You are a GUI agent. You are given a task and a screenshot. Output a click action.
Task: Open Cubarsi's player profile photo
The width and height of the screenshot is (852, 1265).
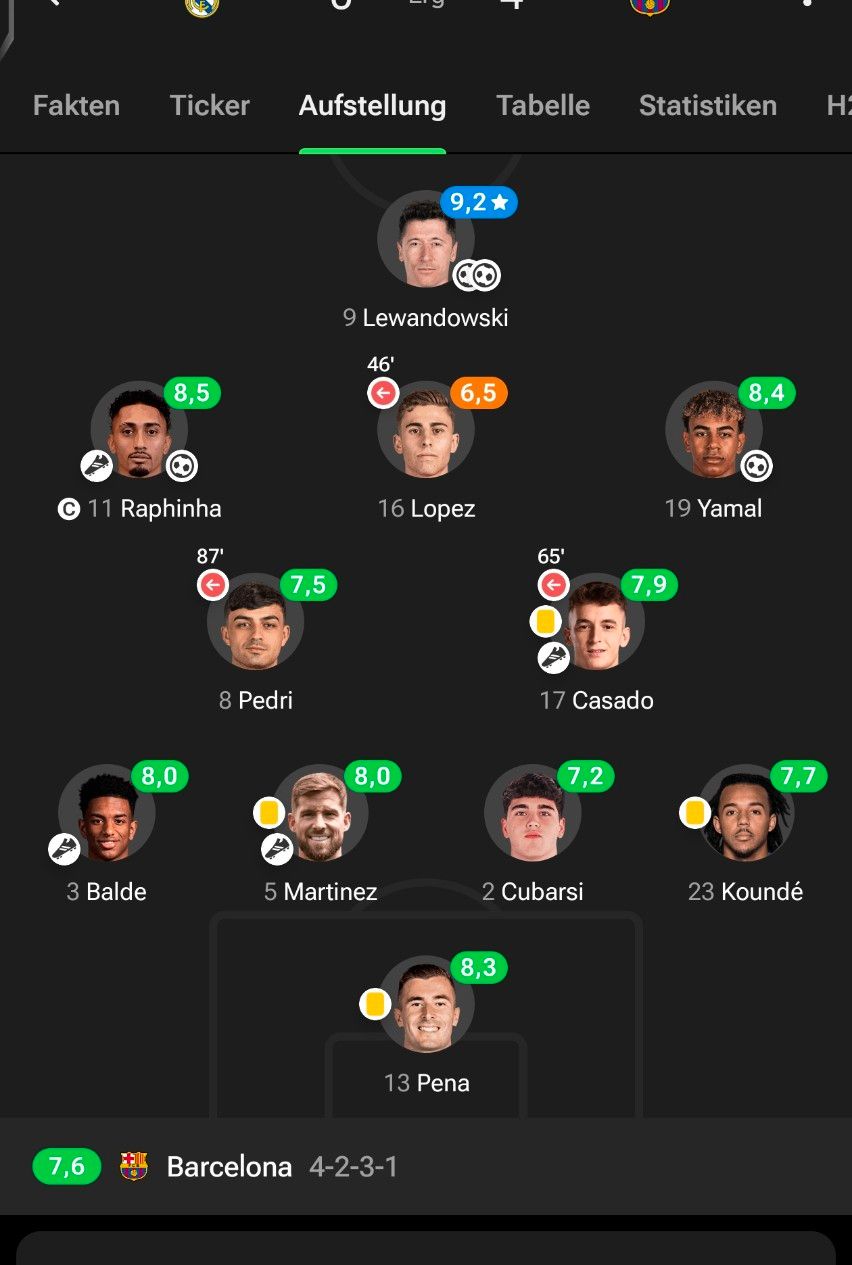pos(532,814)
